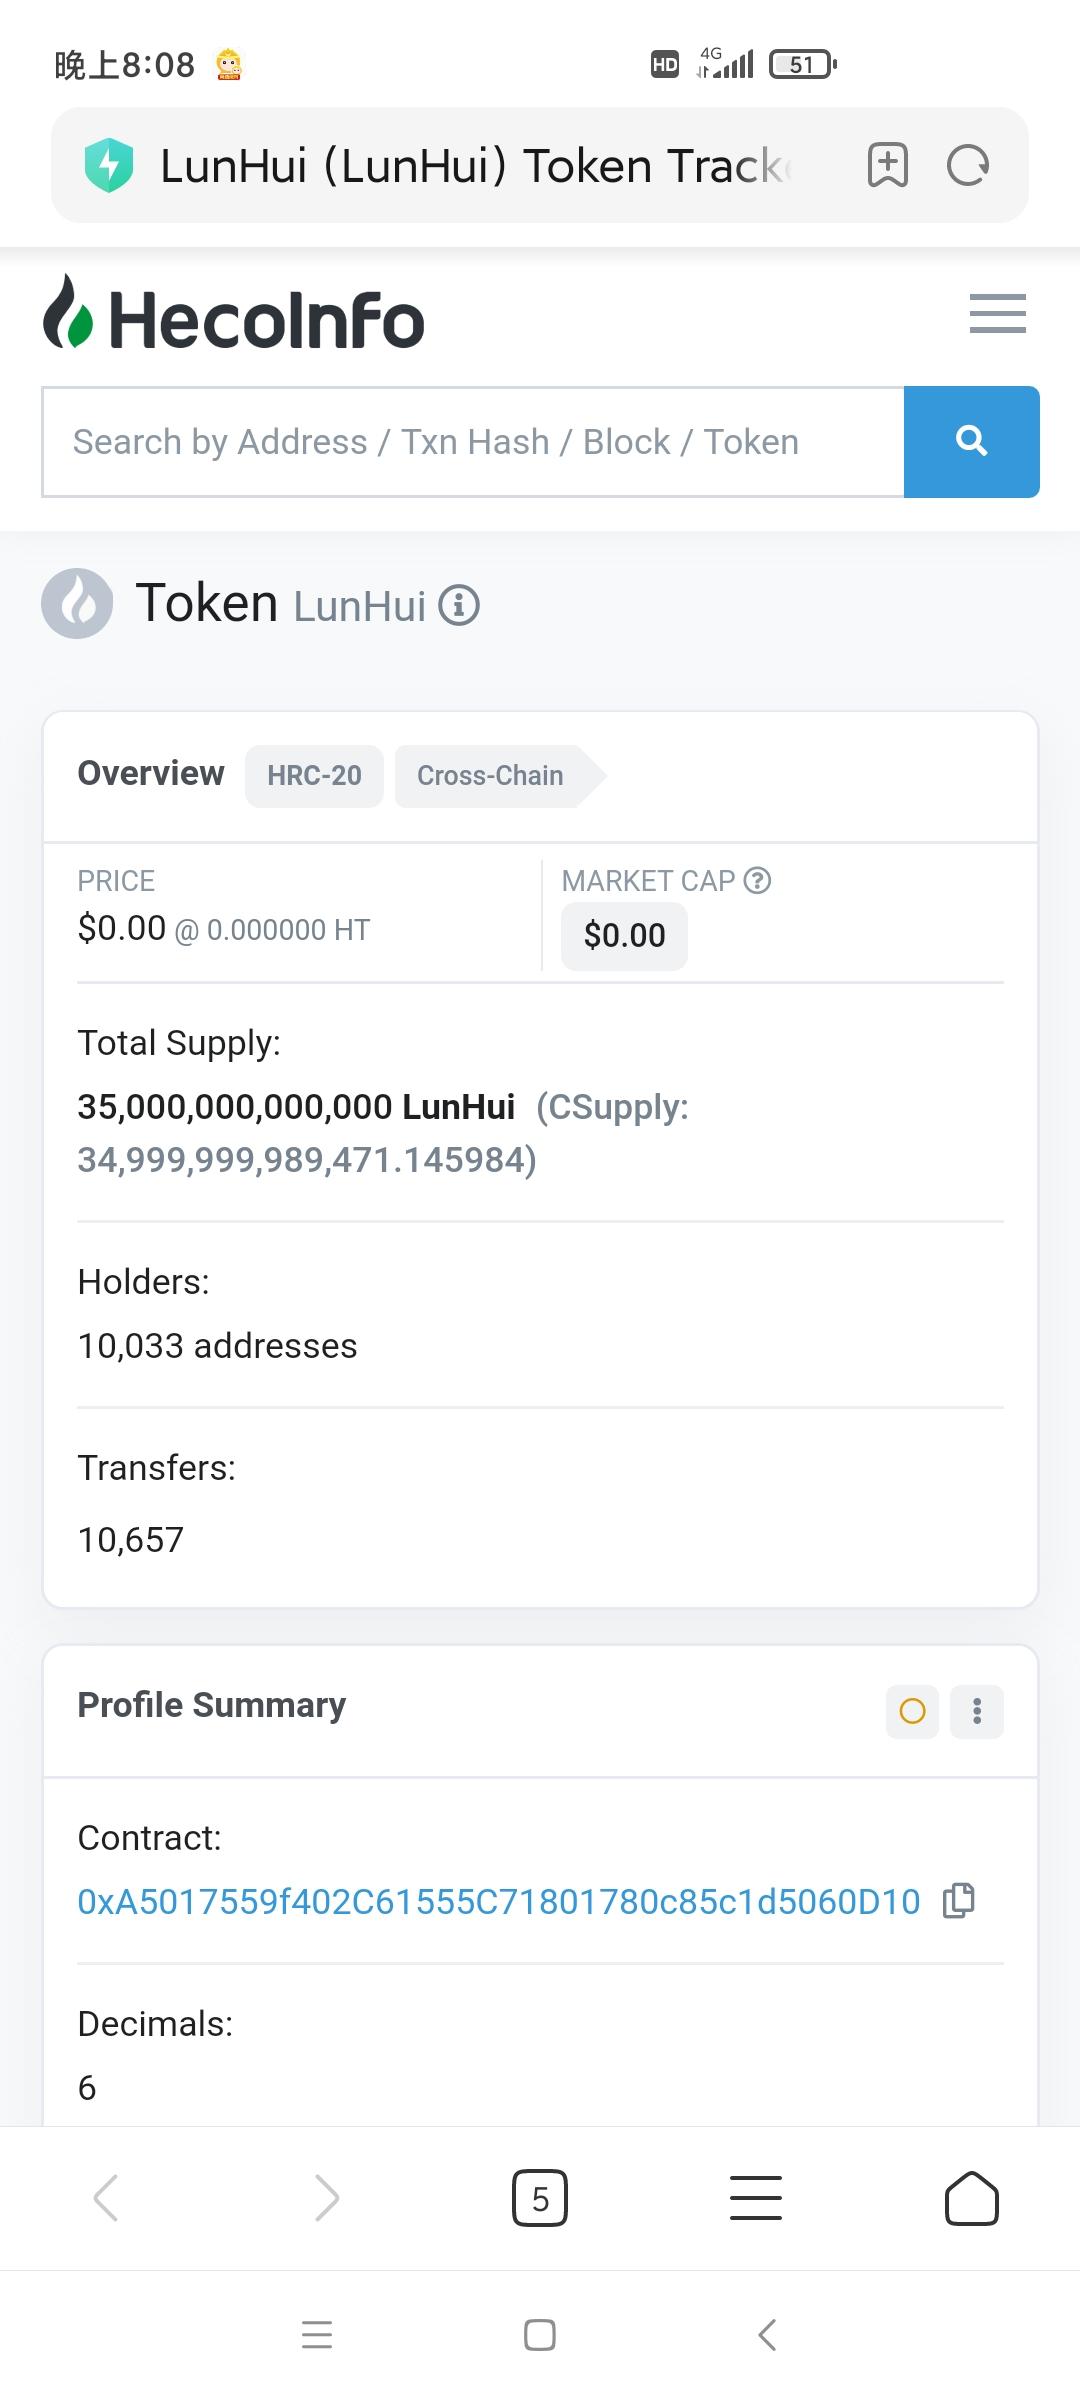Reload the page using the refresh icon
The height and width of the screenshot is (2400, 1080).
click(x=967, y=165)
